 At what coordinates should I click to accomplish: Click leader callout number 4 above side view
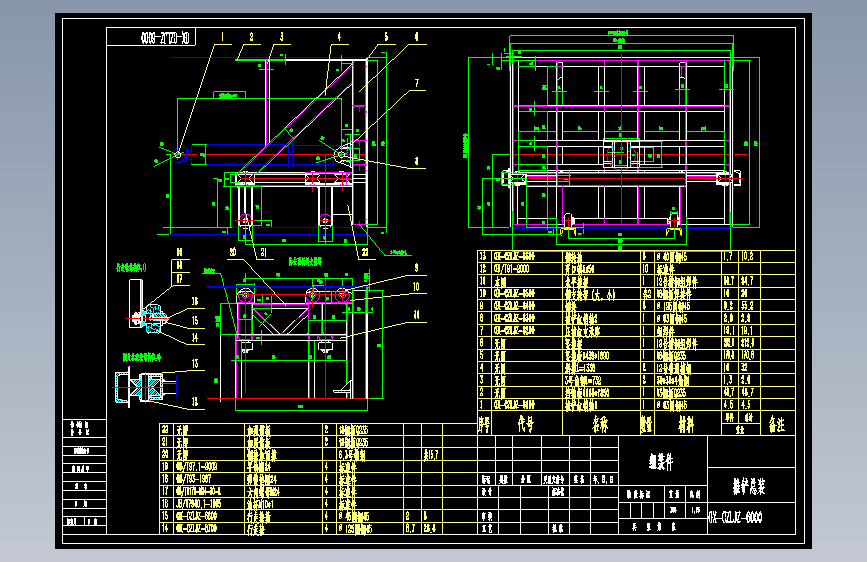click(340, 37)
